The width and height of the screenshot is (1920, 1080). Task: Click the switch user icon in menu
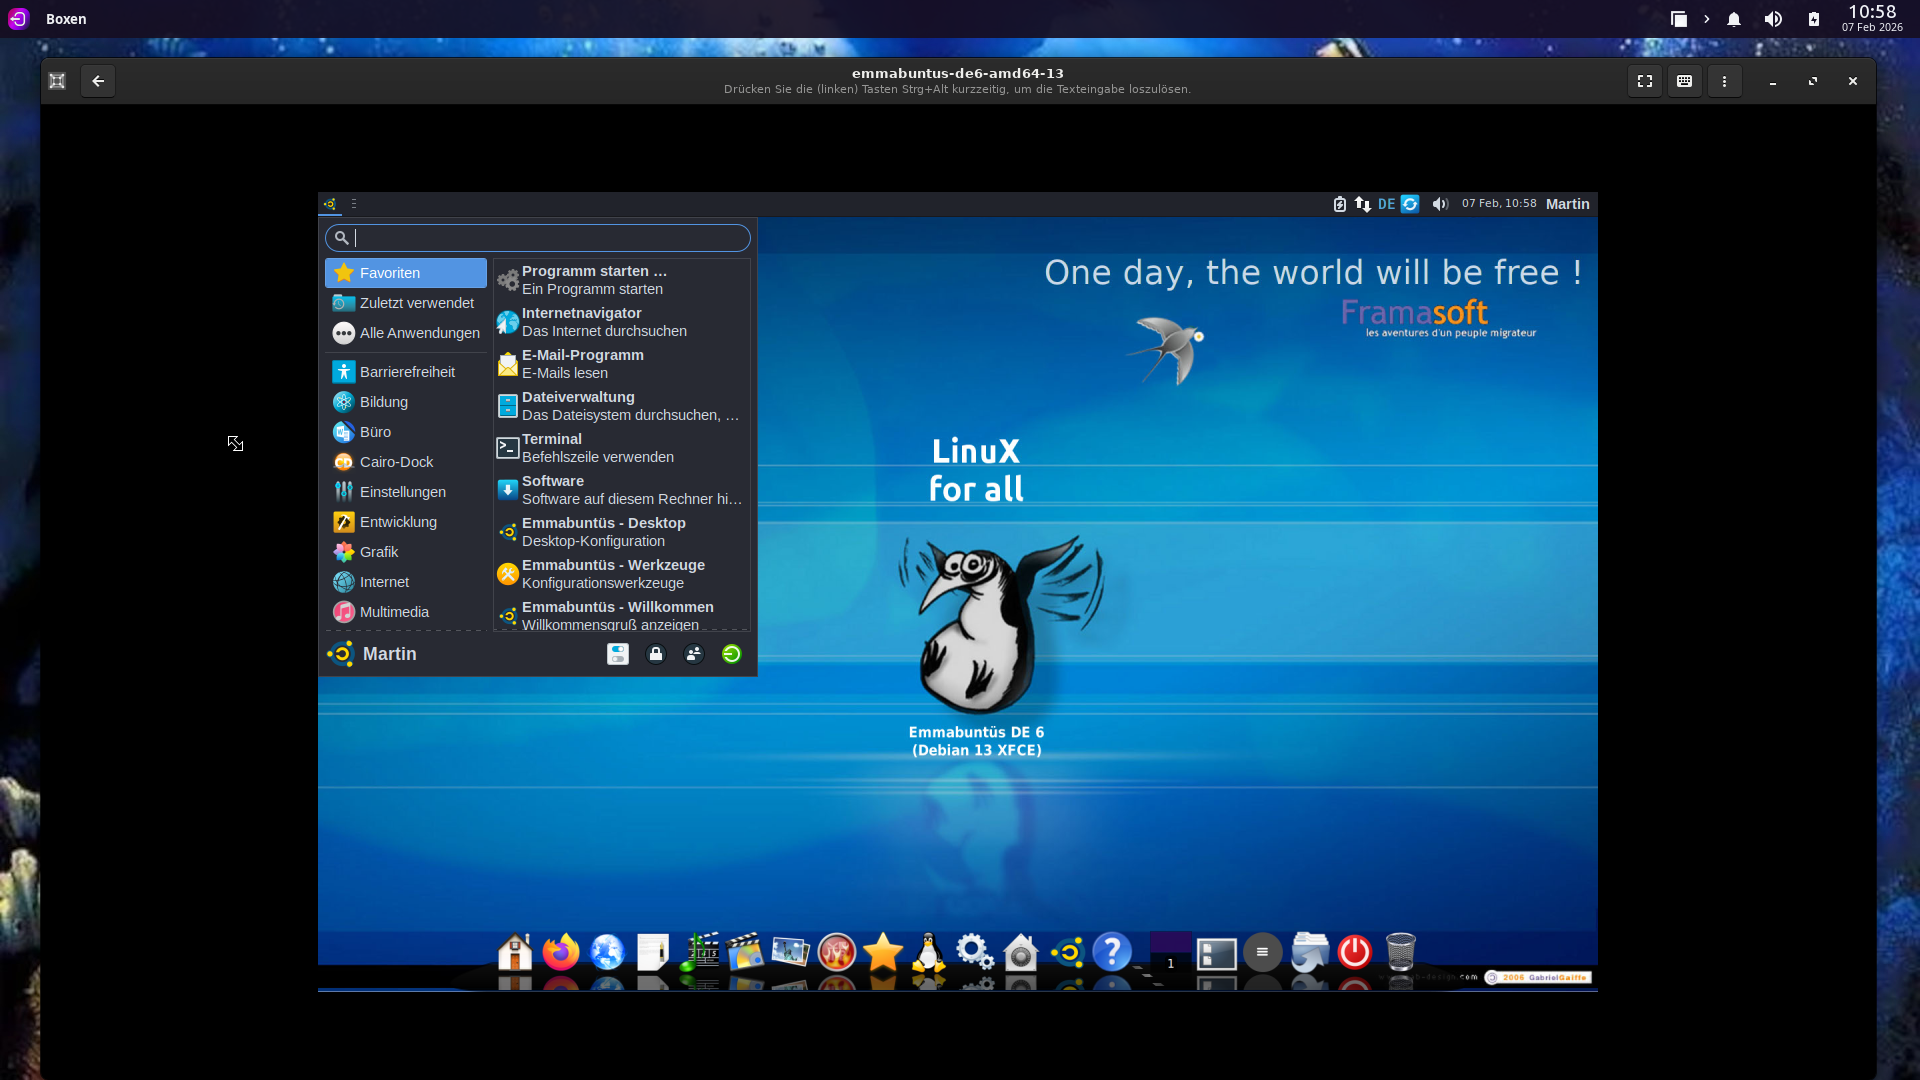tap(694, 654)
